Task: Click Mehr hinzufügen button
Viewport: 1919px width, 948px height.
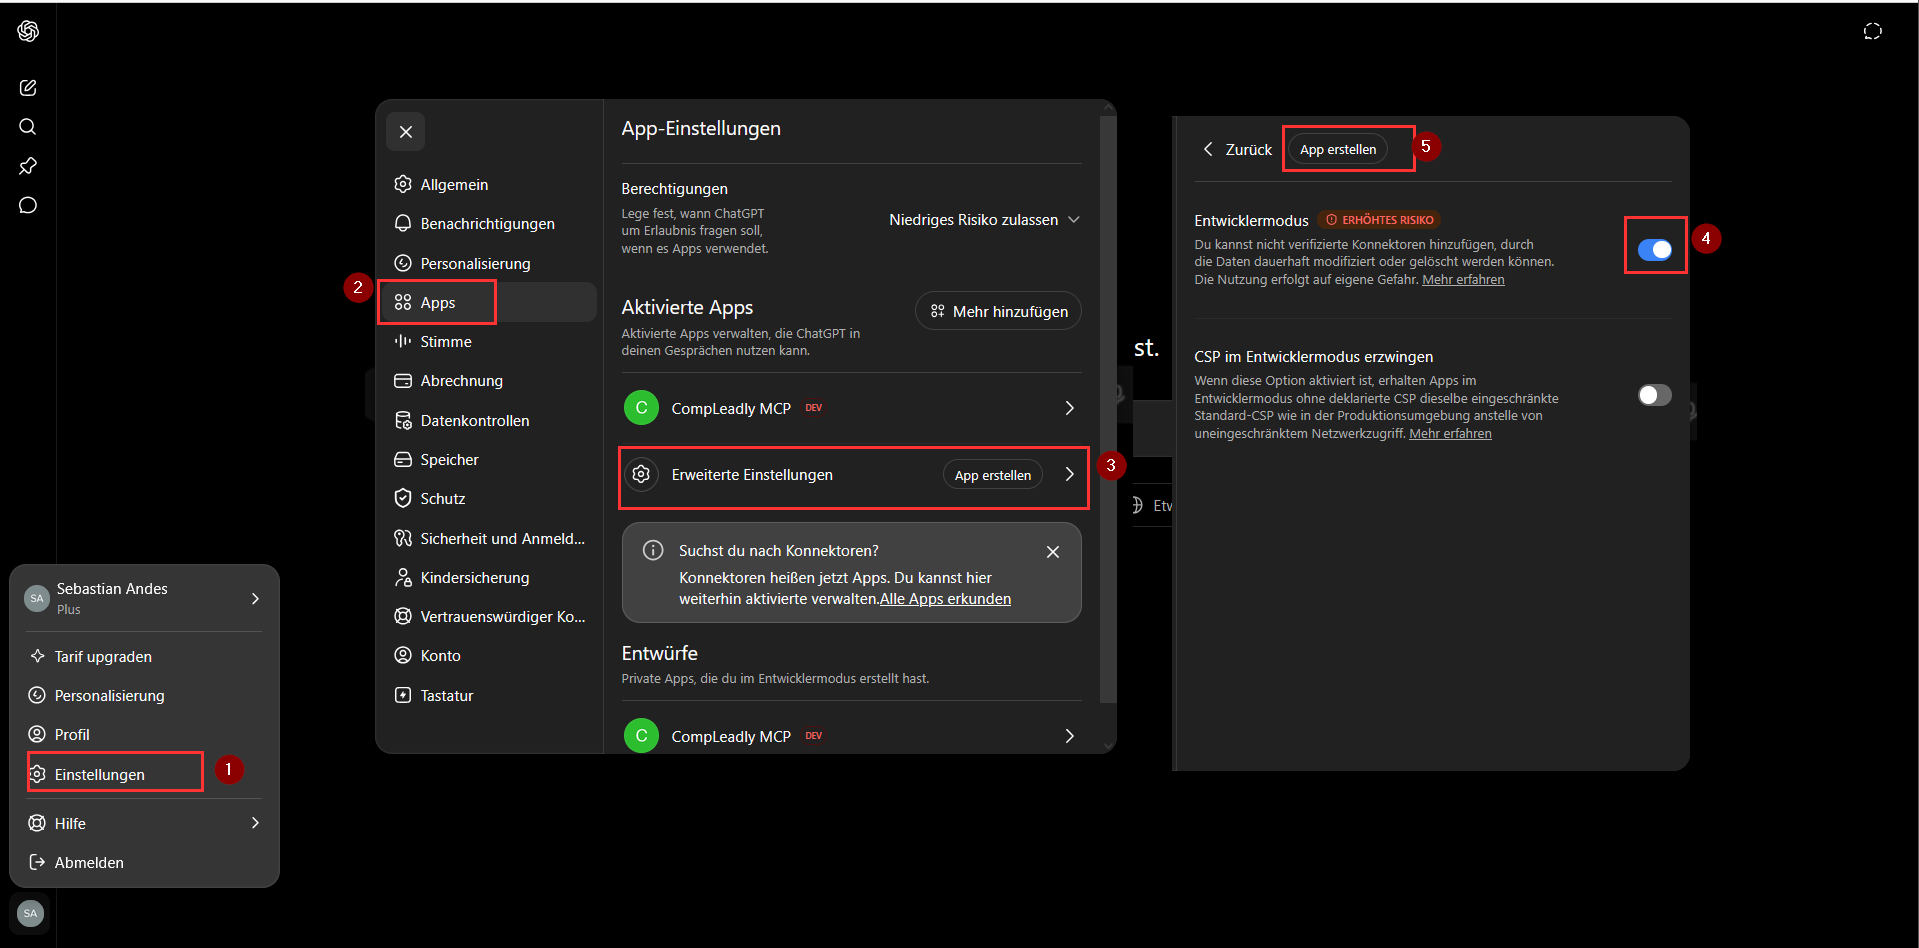Action: click(998, 311)
